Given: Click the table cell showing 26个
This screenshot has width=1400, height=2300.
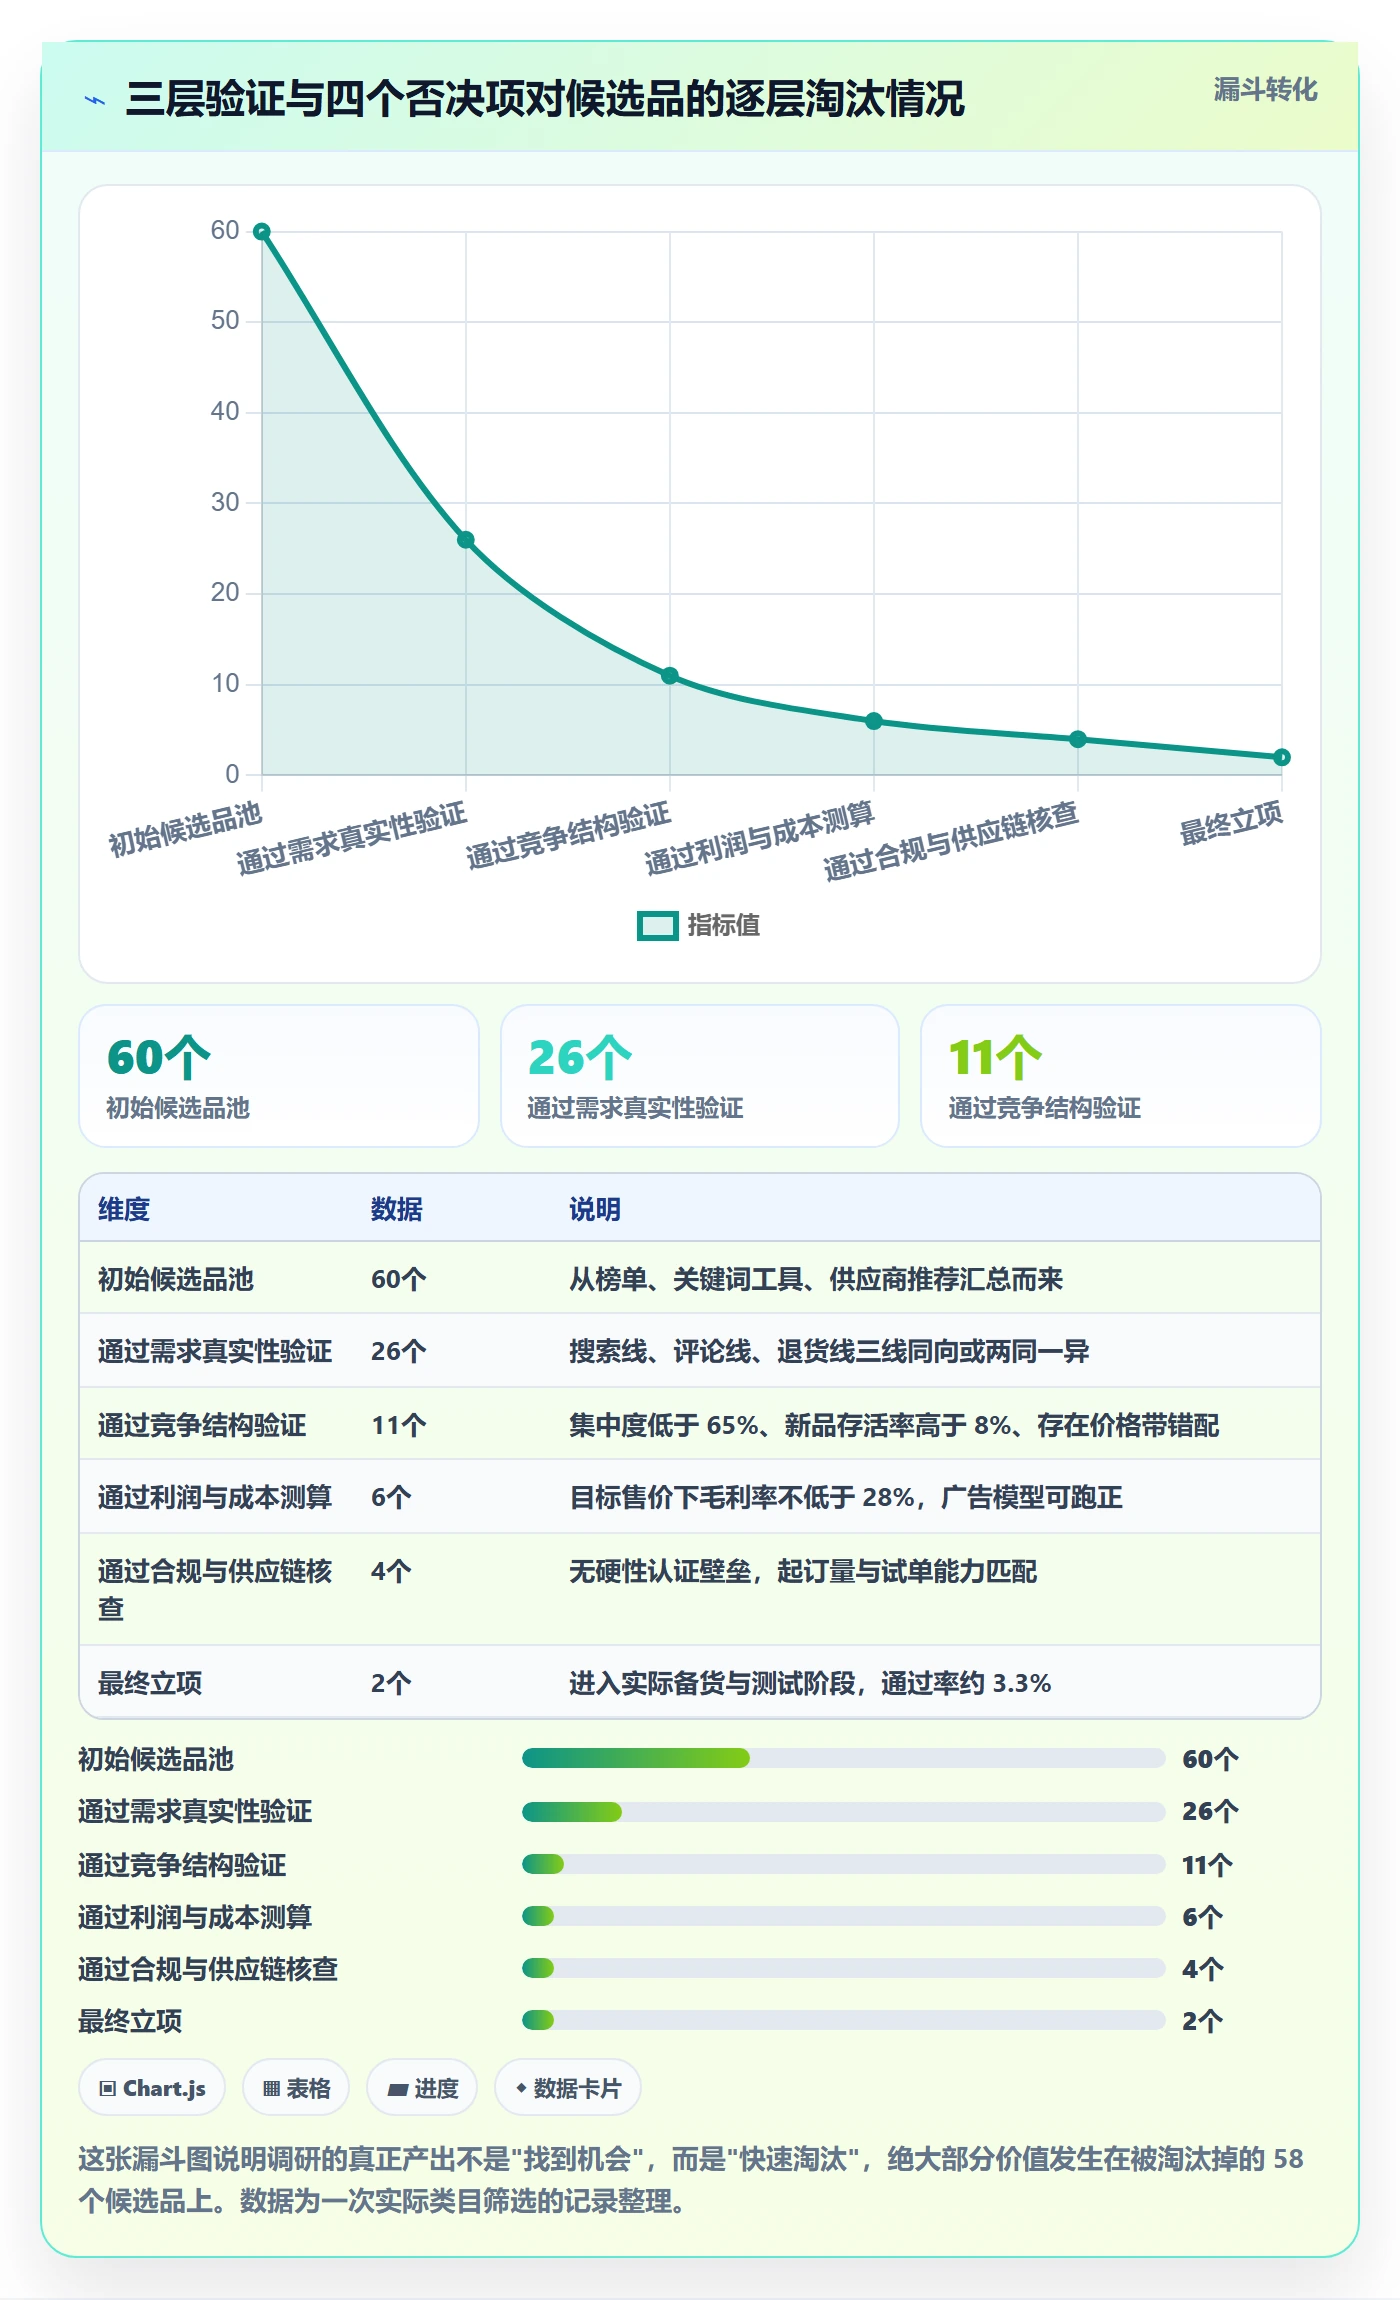Looking at the screenshot, I should coord(399,1351).
